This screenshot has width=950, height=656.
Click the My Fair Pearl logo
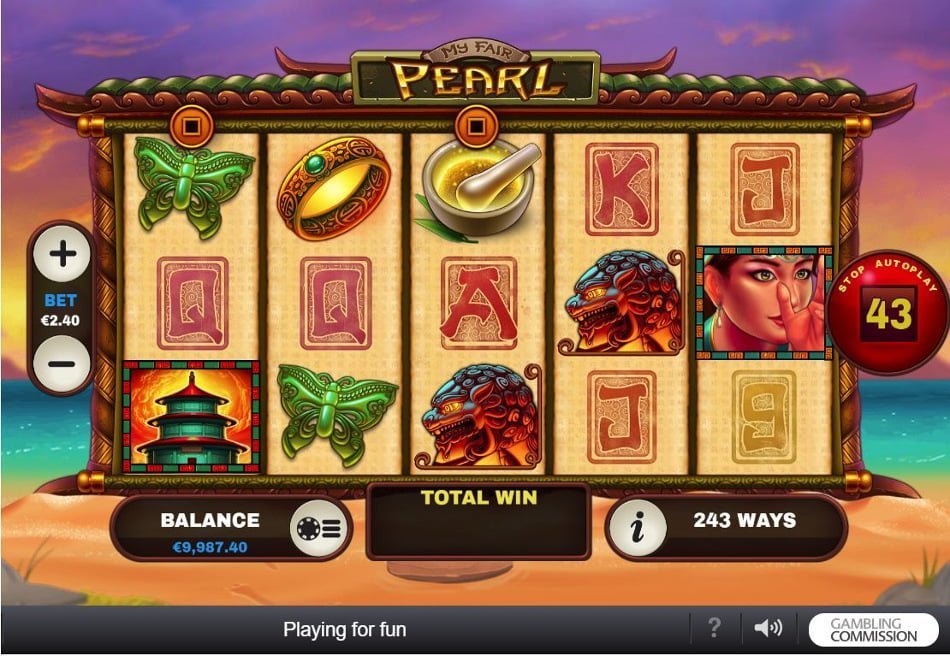pyautogui.click(x=476, y=73)
